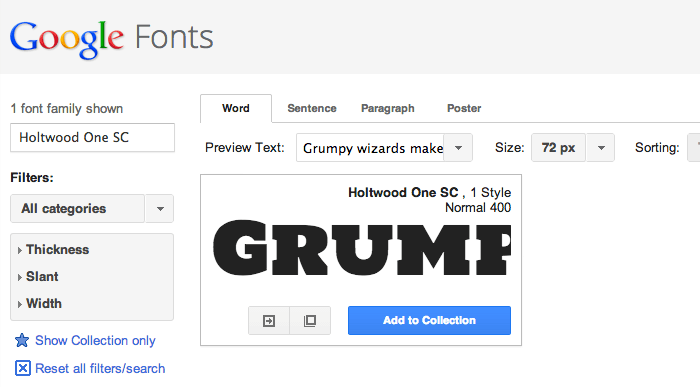The height and width of the screenshot is (387, 700).
Task: Click the Preview Text input field
Action: click(370, 147)
